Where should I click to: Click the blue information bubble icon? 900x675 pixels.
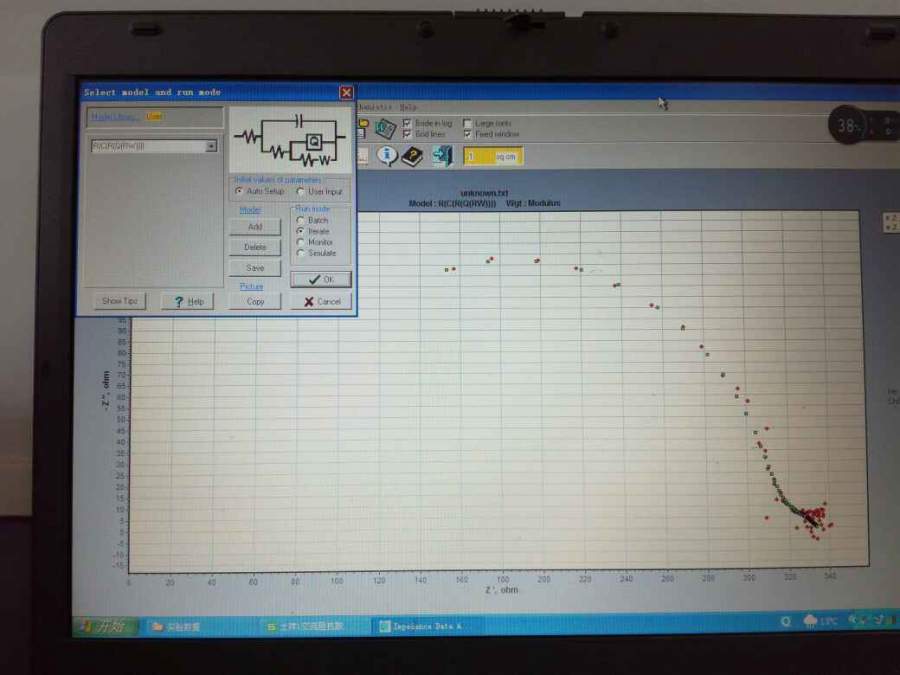(387, 156)
